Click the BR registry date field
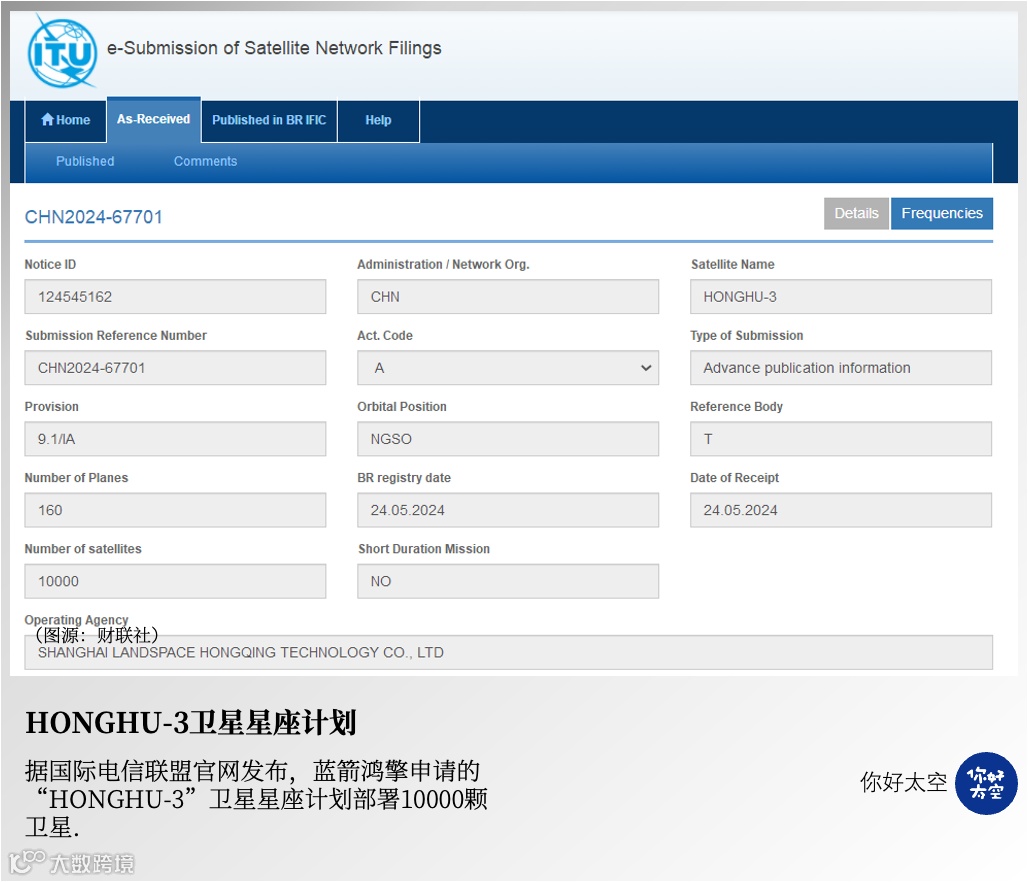The width and height of the screenshot is (1028, 882). coord(508,510)
